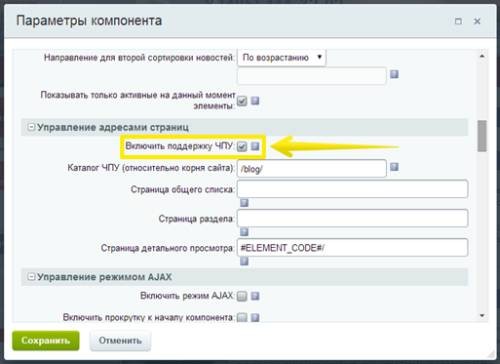Click 'Страница детального просмотра' input field
The height and width of the screenshot is (364, 500).
point(353,248)
